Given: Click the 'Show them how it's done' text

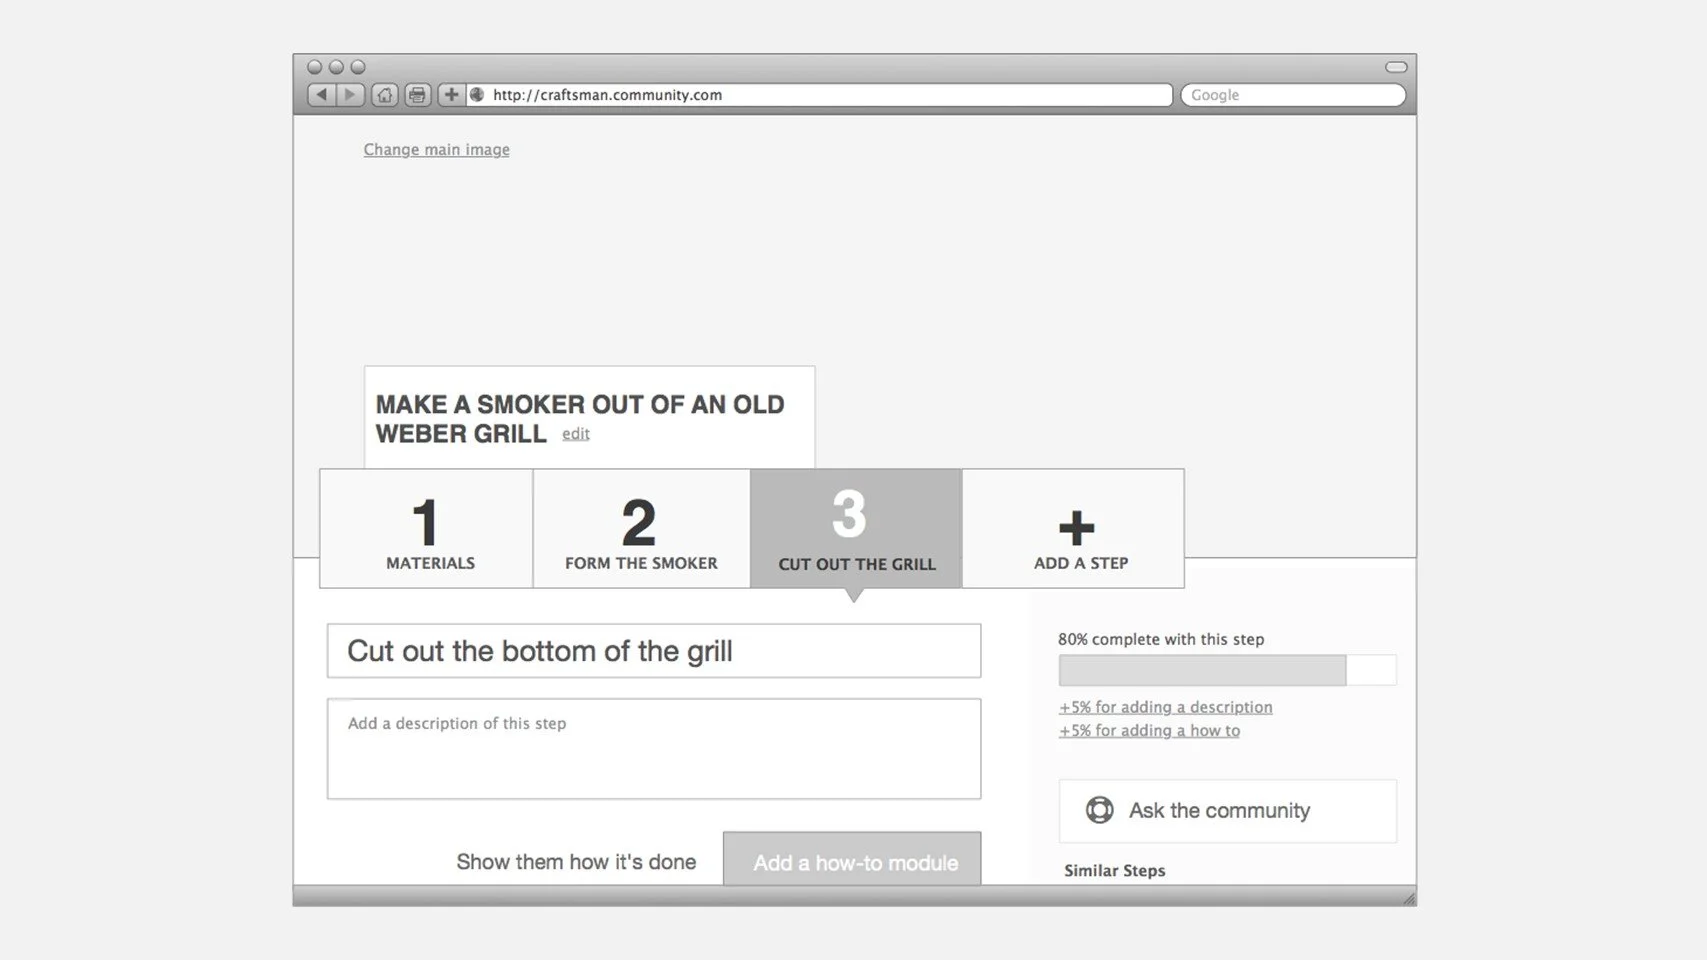Looking at the screenshot, I should pyautogui.click(x=576, y=862).
